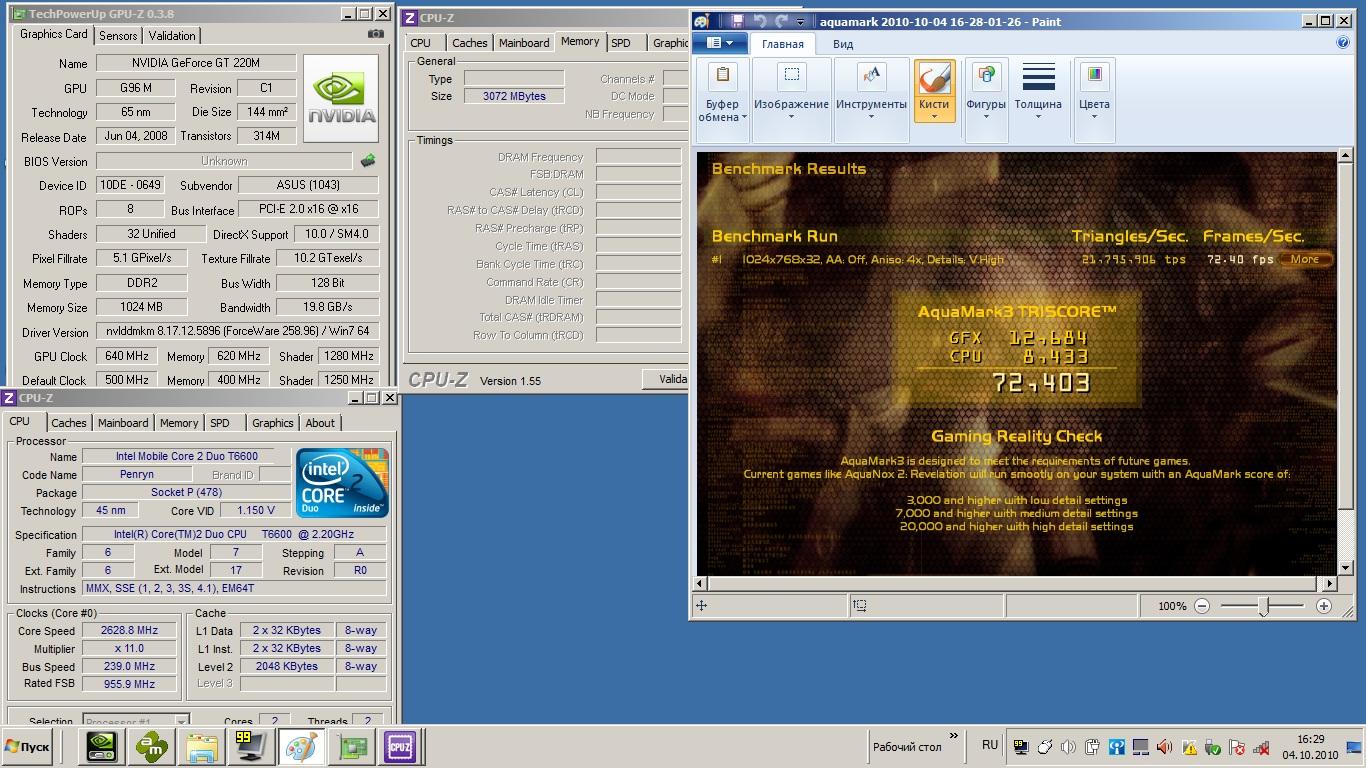Click the RU language indicator
Screen dimensions: 1366x768
coord(990,745)
